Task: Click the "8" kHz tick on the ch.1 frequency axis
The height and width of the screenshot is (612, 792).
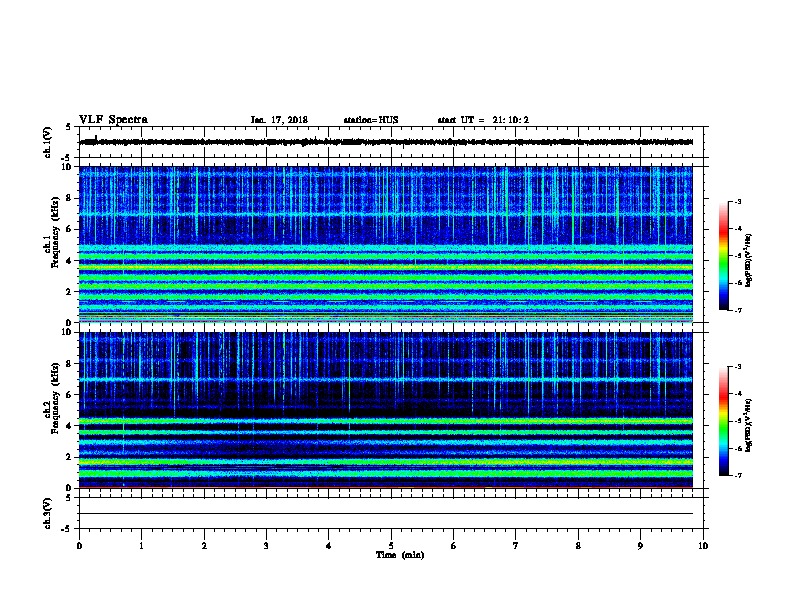Action: [x=69, y=198]
